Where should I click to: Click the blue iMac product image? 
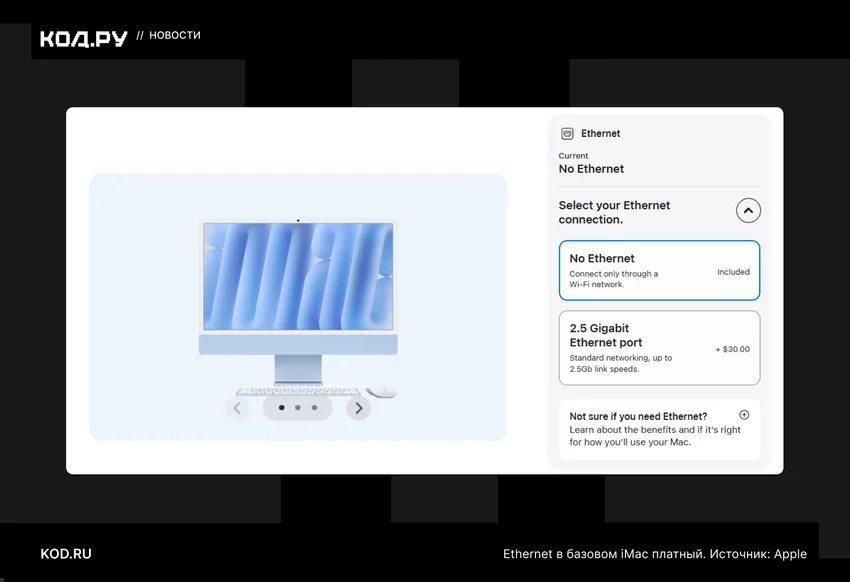coord(298,307)
